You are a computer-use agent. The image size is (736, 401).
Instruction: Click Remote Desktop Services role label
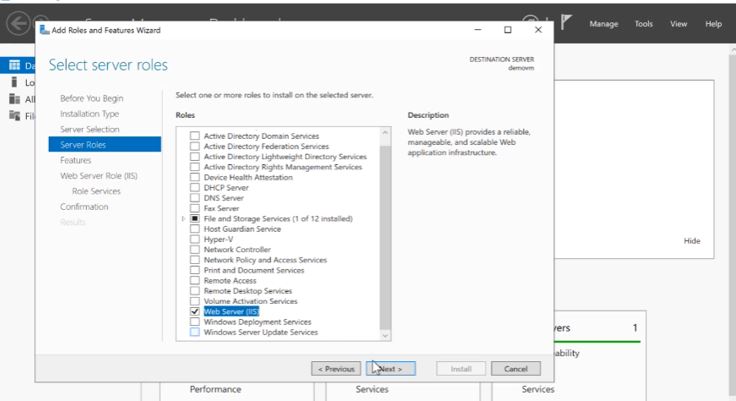pos(248,291)
